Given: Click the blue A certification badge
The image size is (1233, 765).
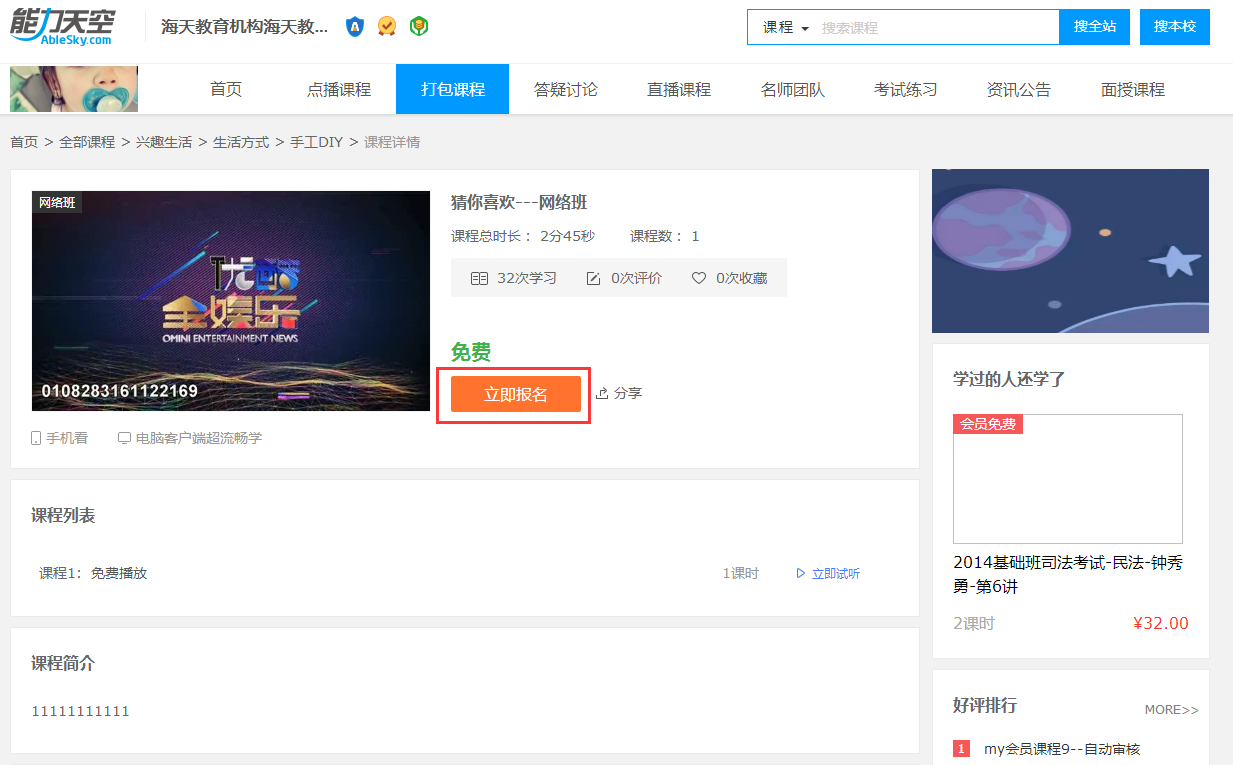Looking at the screenshot, I should click(355, 27).
